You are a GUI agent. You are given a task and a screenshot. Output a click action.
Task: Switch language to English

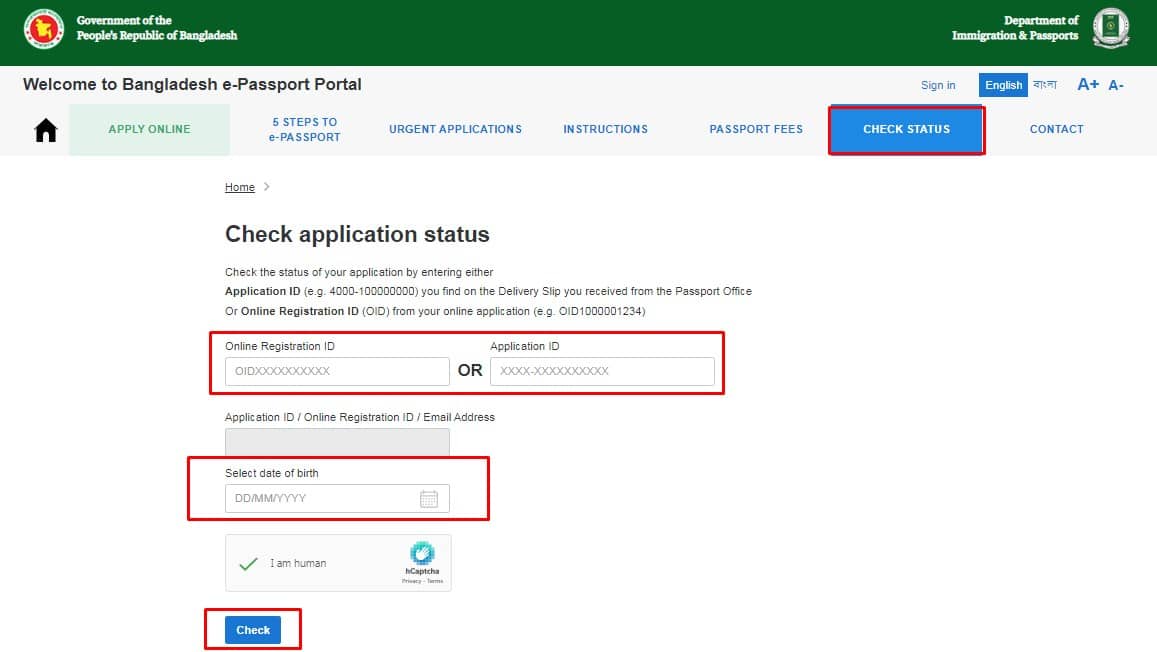tap(1003, 85)
